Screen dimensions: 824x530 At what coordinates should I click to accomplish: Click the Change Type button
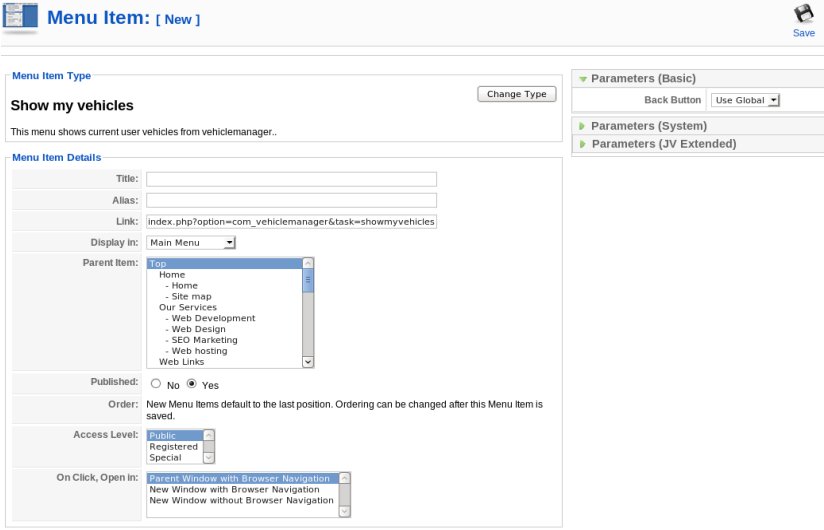coord(517,94)
